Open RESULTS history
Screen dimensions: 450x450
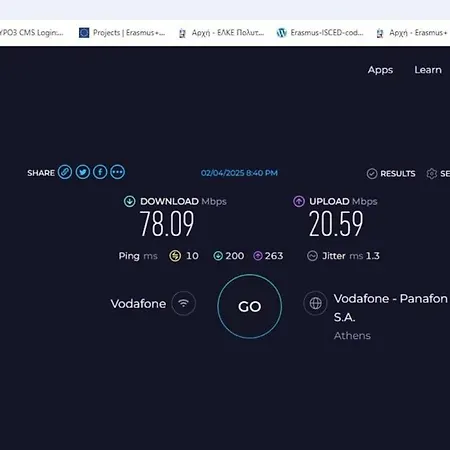click(391, 174)
